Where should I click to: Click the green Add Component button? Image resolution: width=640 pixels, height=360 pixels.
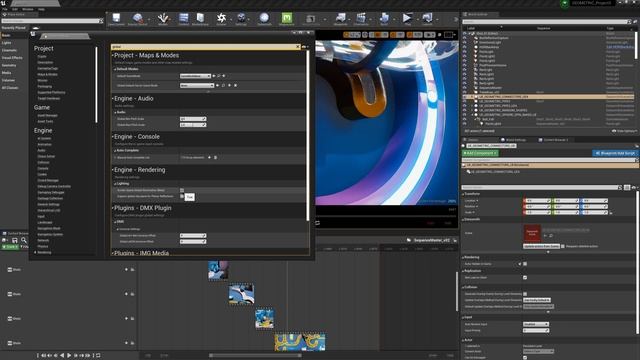coord(480,153)
